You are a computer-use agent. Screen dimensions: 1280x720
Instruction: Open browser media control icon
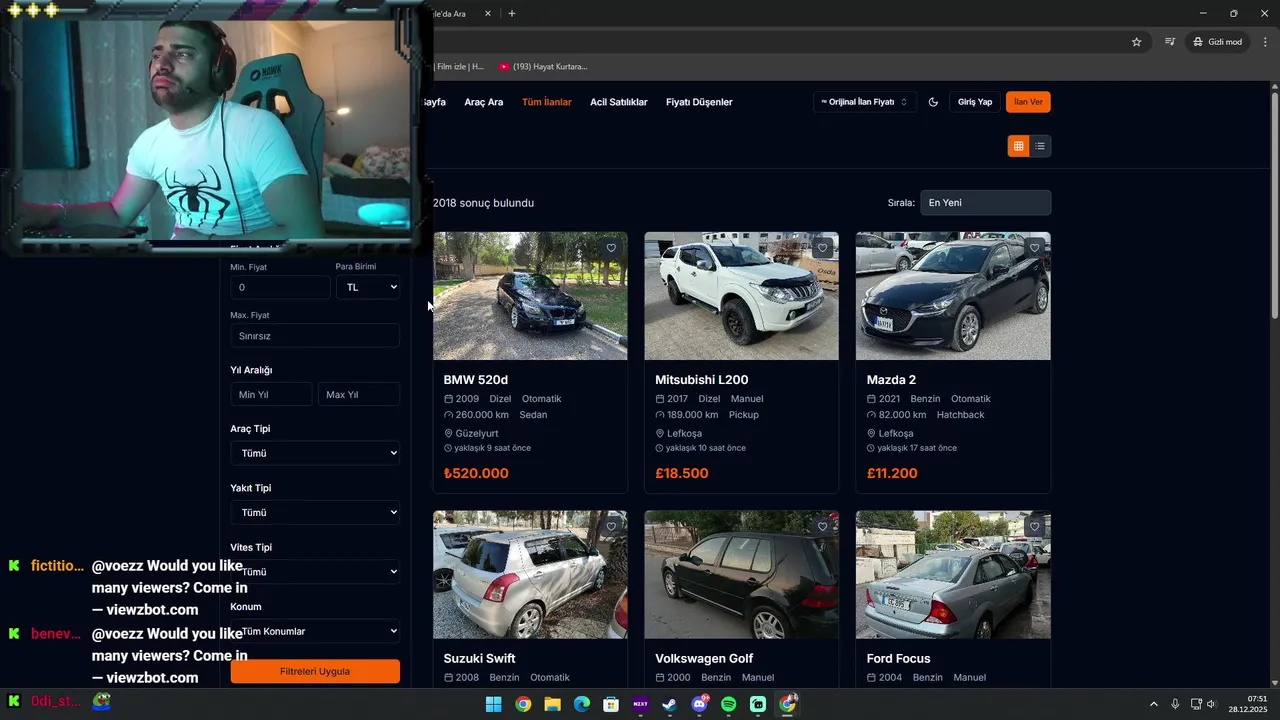click(1169, 42)
